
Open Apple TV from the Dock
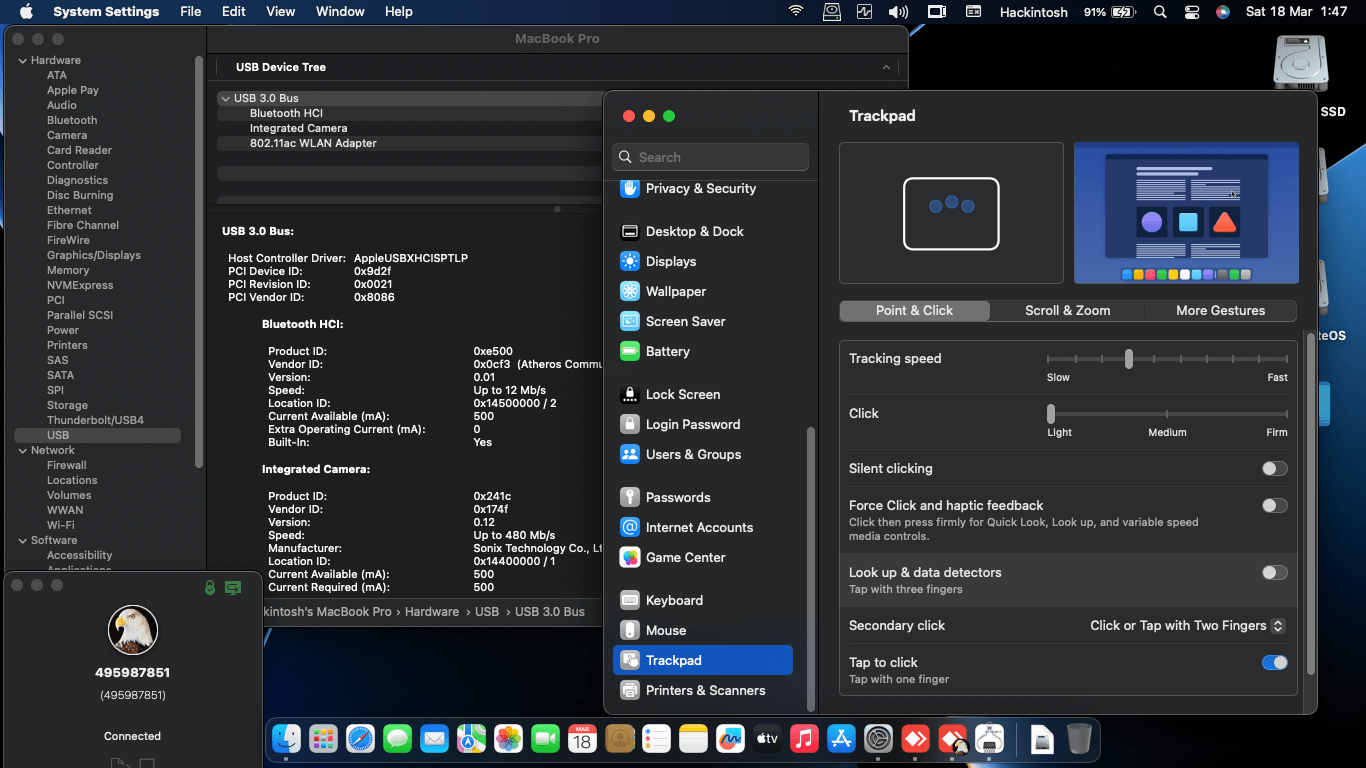coord(767,739)
